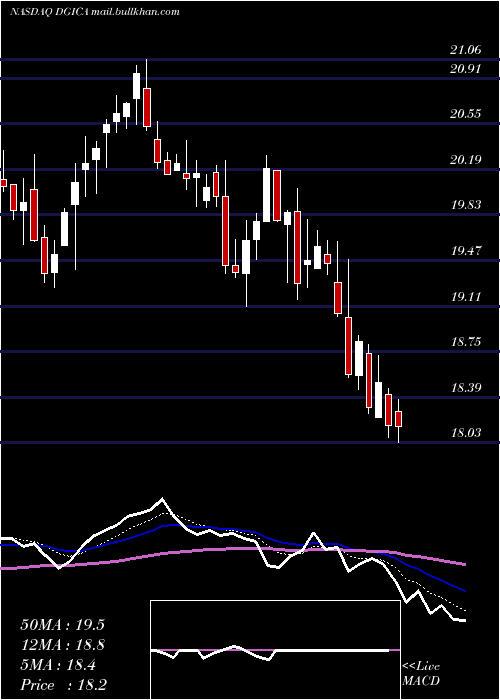Click inside the MACD indicator box
This screenshot has height=700, width=500.
click(275, 650)
